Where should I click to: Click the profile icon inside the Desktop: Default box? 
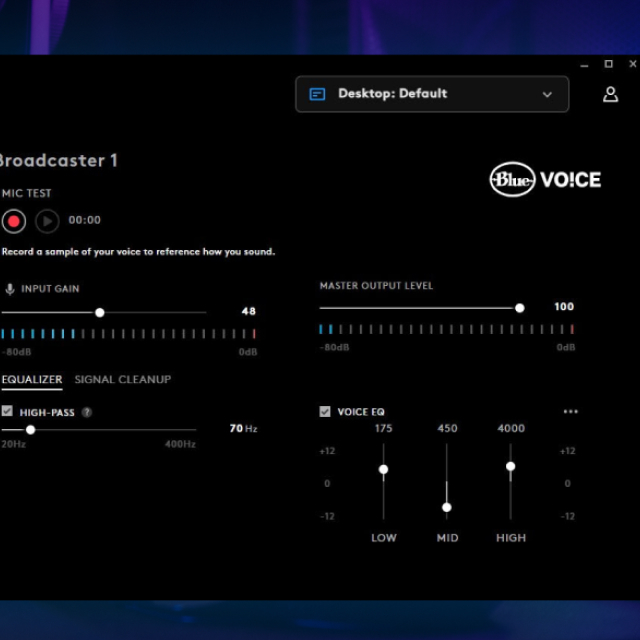point(317,94)
